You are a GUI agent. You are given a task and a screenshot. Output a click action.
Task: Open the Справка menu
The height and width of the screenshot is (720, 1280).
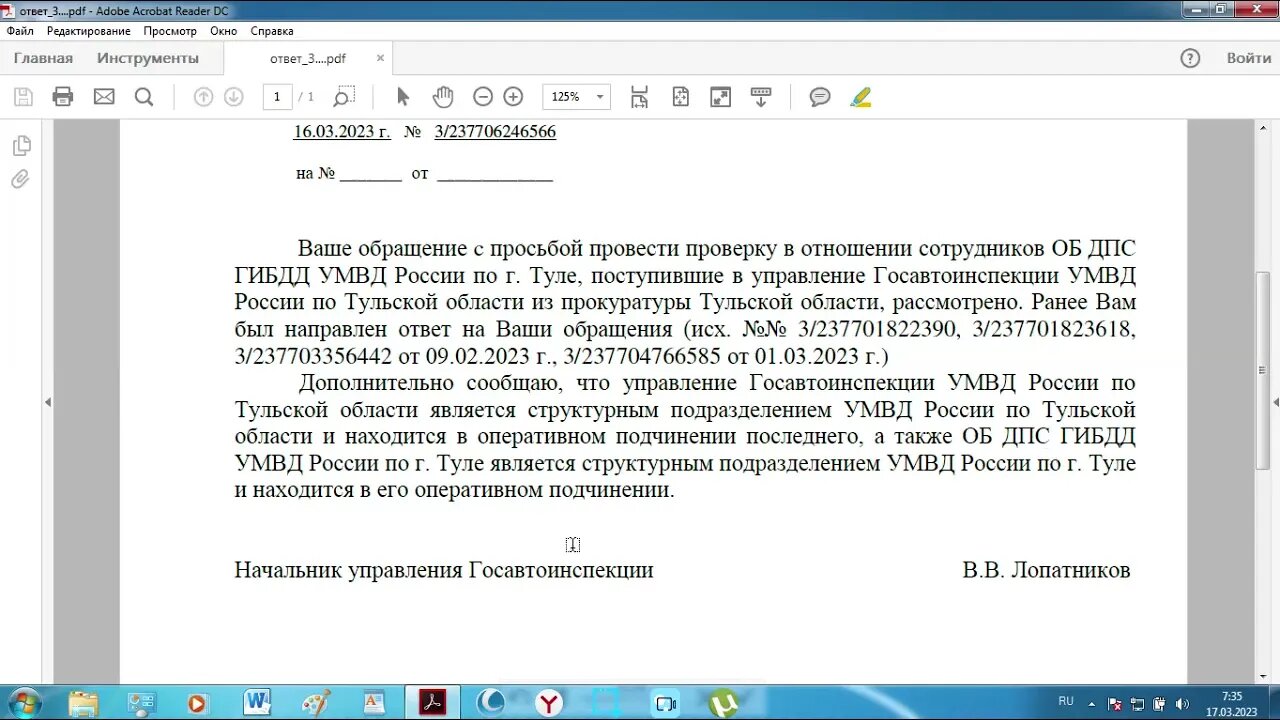point(271,31)
